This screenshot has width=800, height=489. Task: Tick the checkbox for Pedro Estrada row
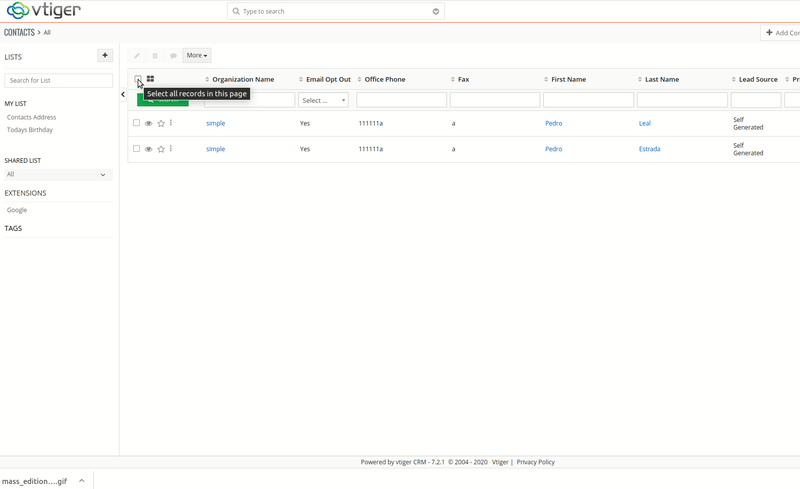coord(137,149)
